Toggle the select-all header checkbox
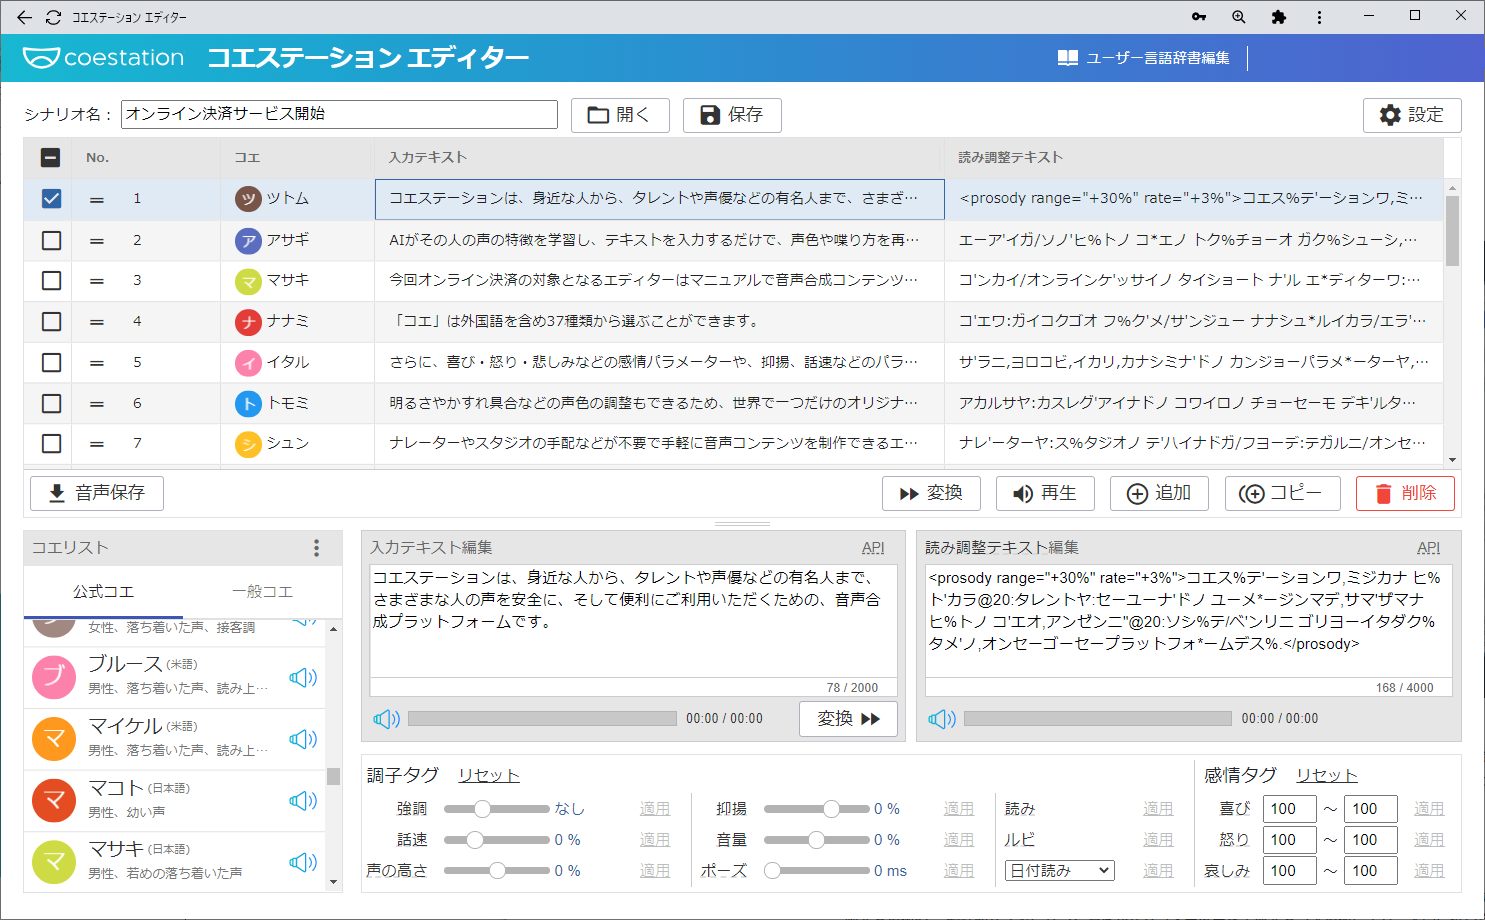Viewport: 1485px width, 920px height. point(51,158)
